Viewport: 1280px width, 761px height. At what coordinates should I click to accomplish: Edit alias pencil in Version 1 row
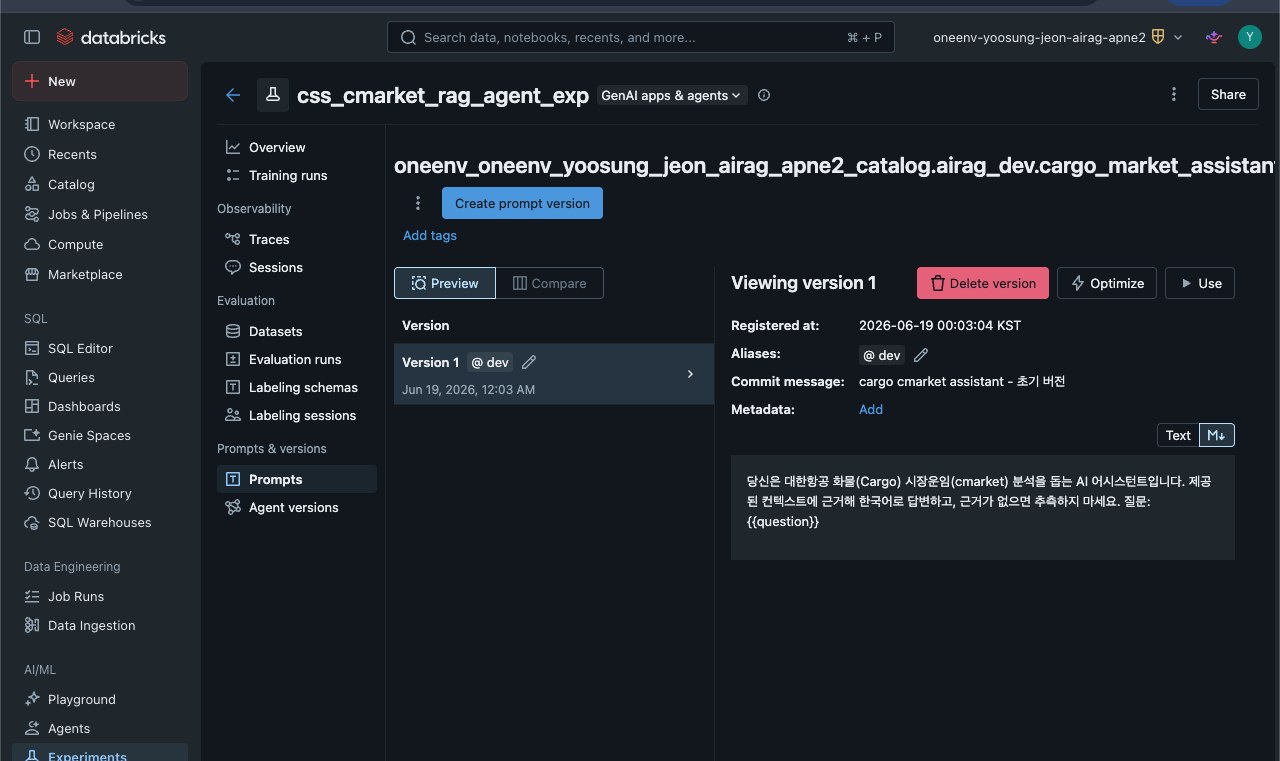[x=530, y=362]
